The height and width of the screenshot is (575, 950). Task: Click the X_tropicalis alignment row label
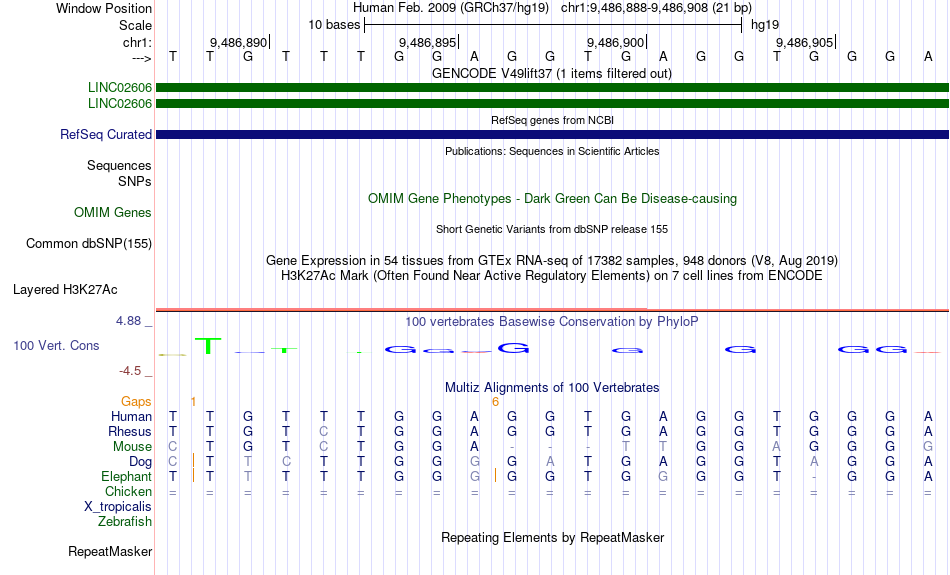[118, 507]
